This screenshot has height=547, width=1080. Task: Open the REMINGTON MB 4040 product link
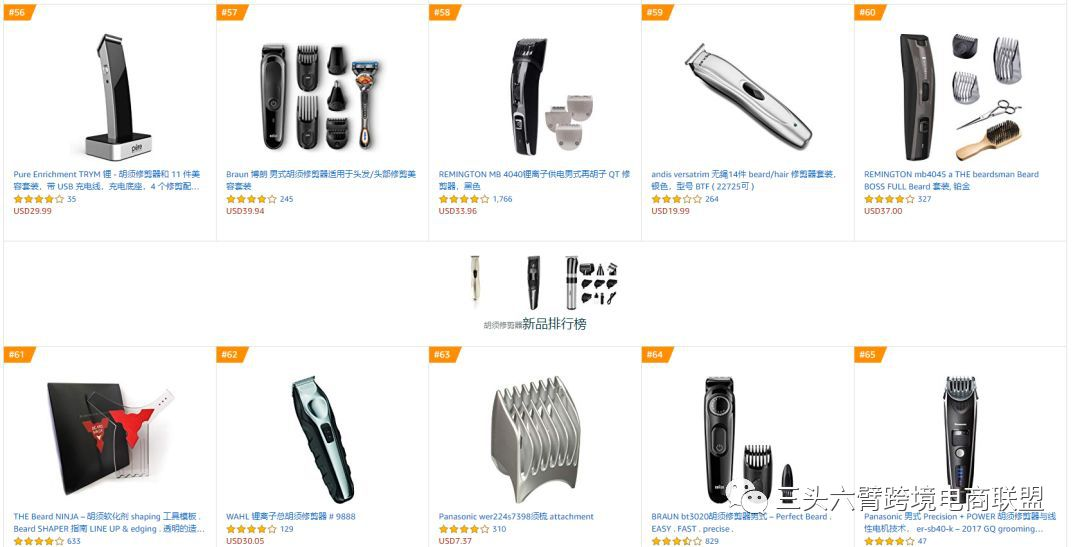point(534,180)
